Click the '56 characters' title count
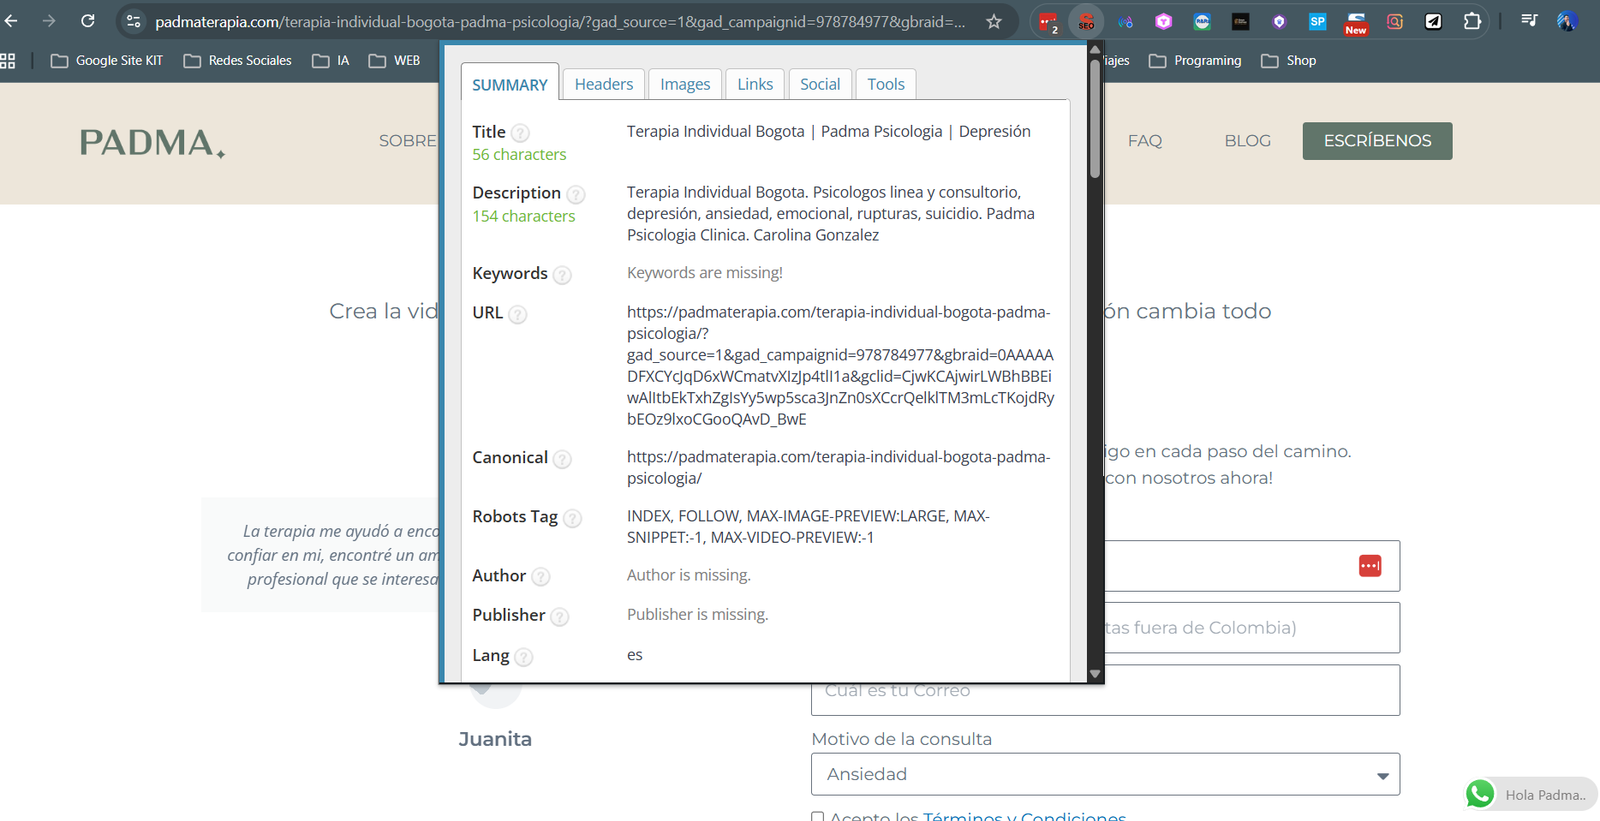Viewport: 1600px width, 821px height. coord(519,154)
